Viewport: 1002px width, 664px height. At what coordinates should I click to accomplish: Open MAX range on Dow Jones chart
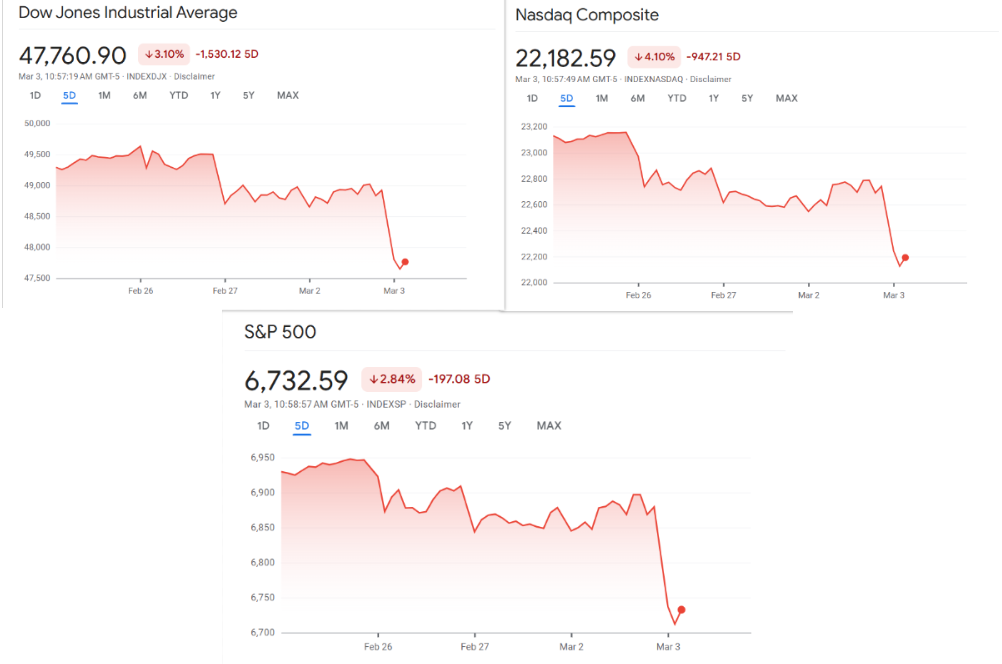pyautogui.click(x=288, y=96)
